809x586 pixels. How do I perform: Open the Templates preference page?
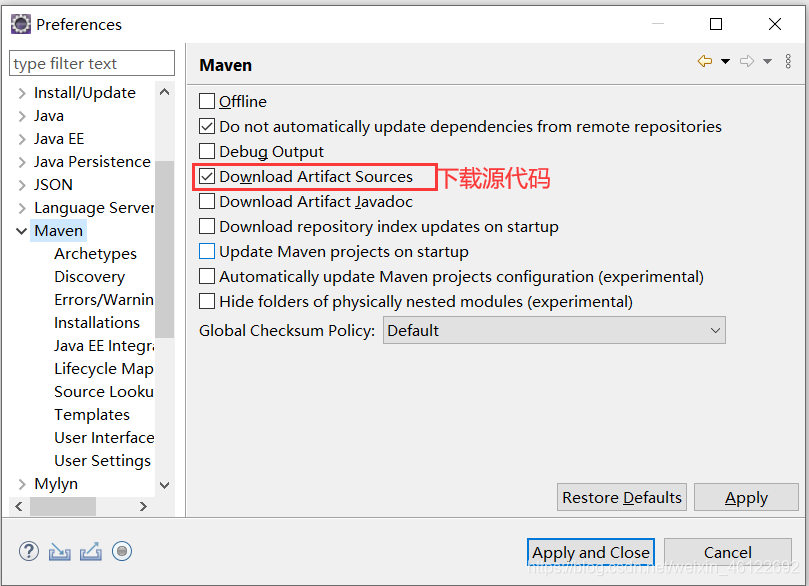coord(92,415)
